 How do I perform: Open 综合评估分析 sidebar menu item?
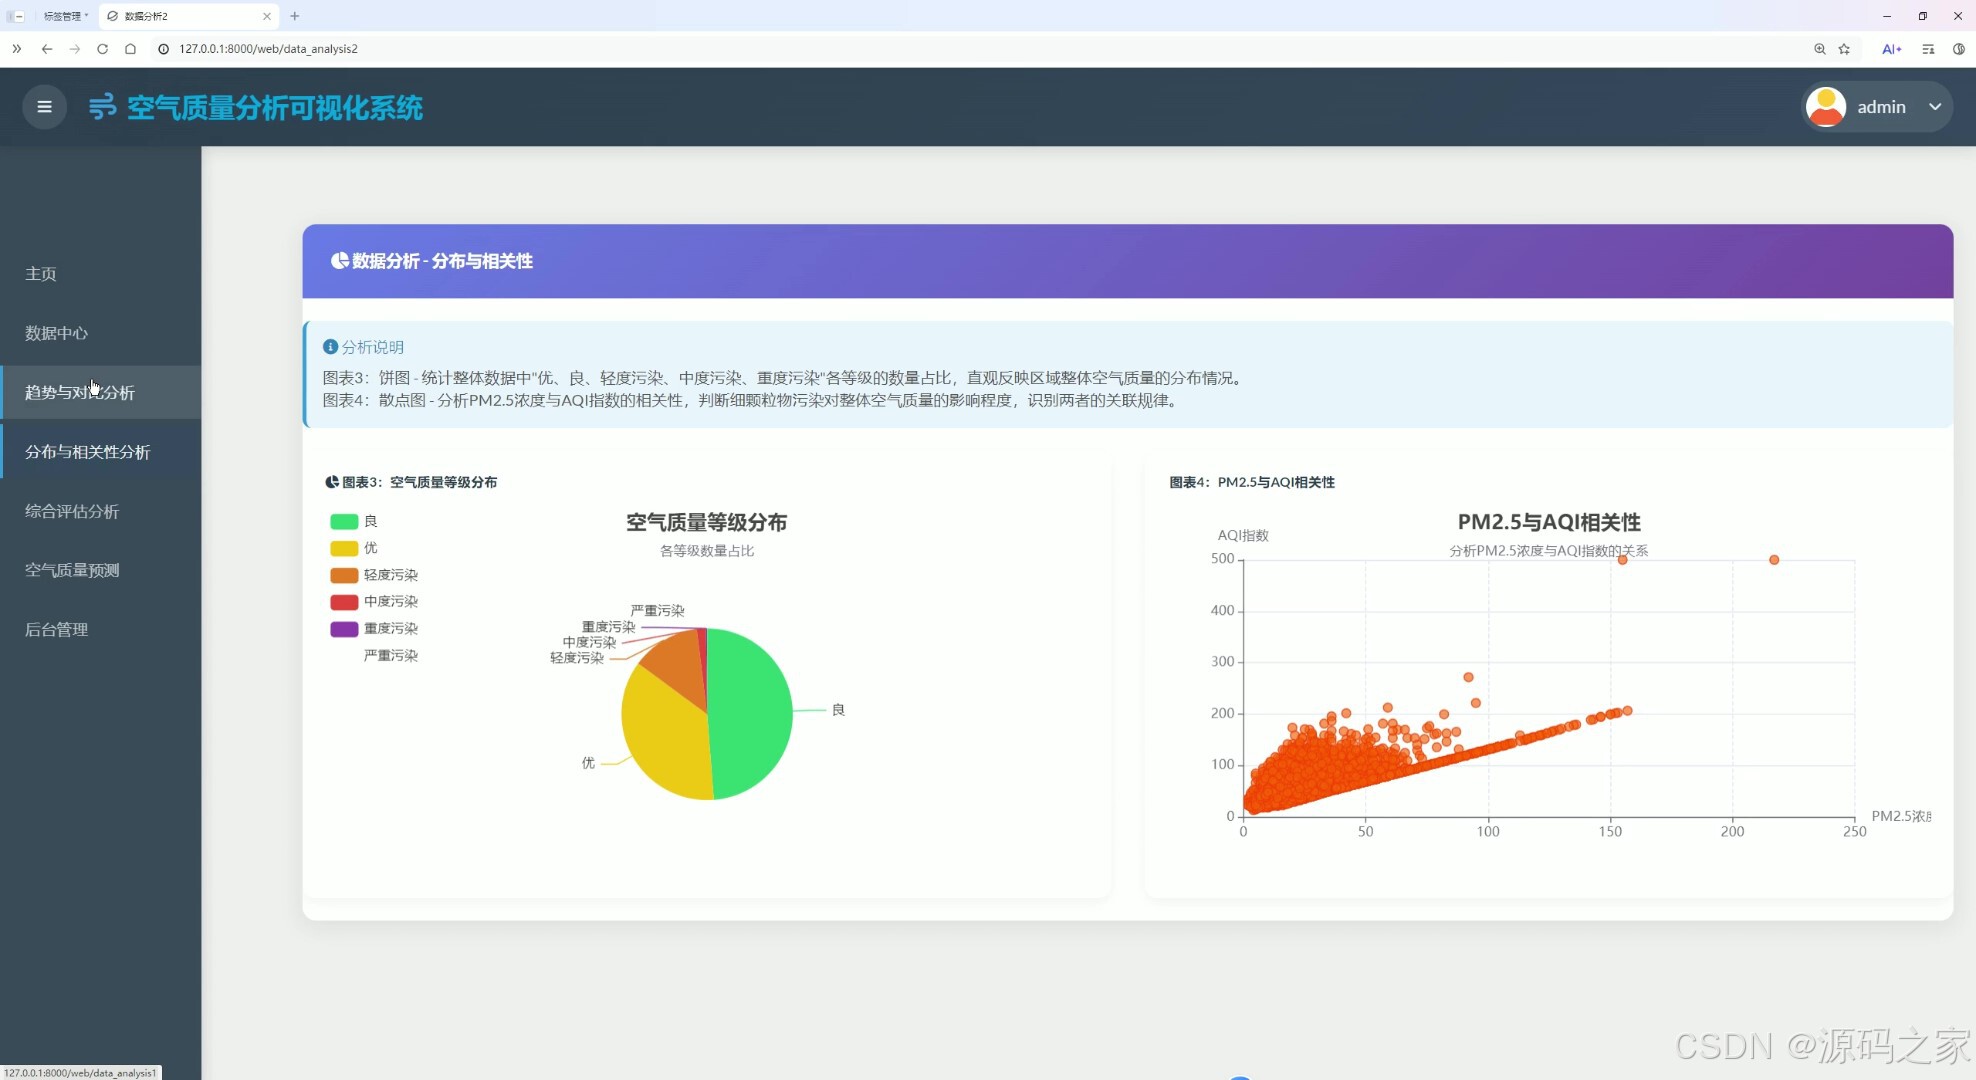(72, 511)
